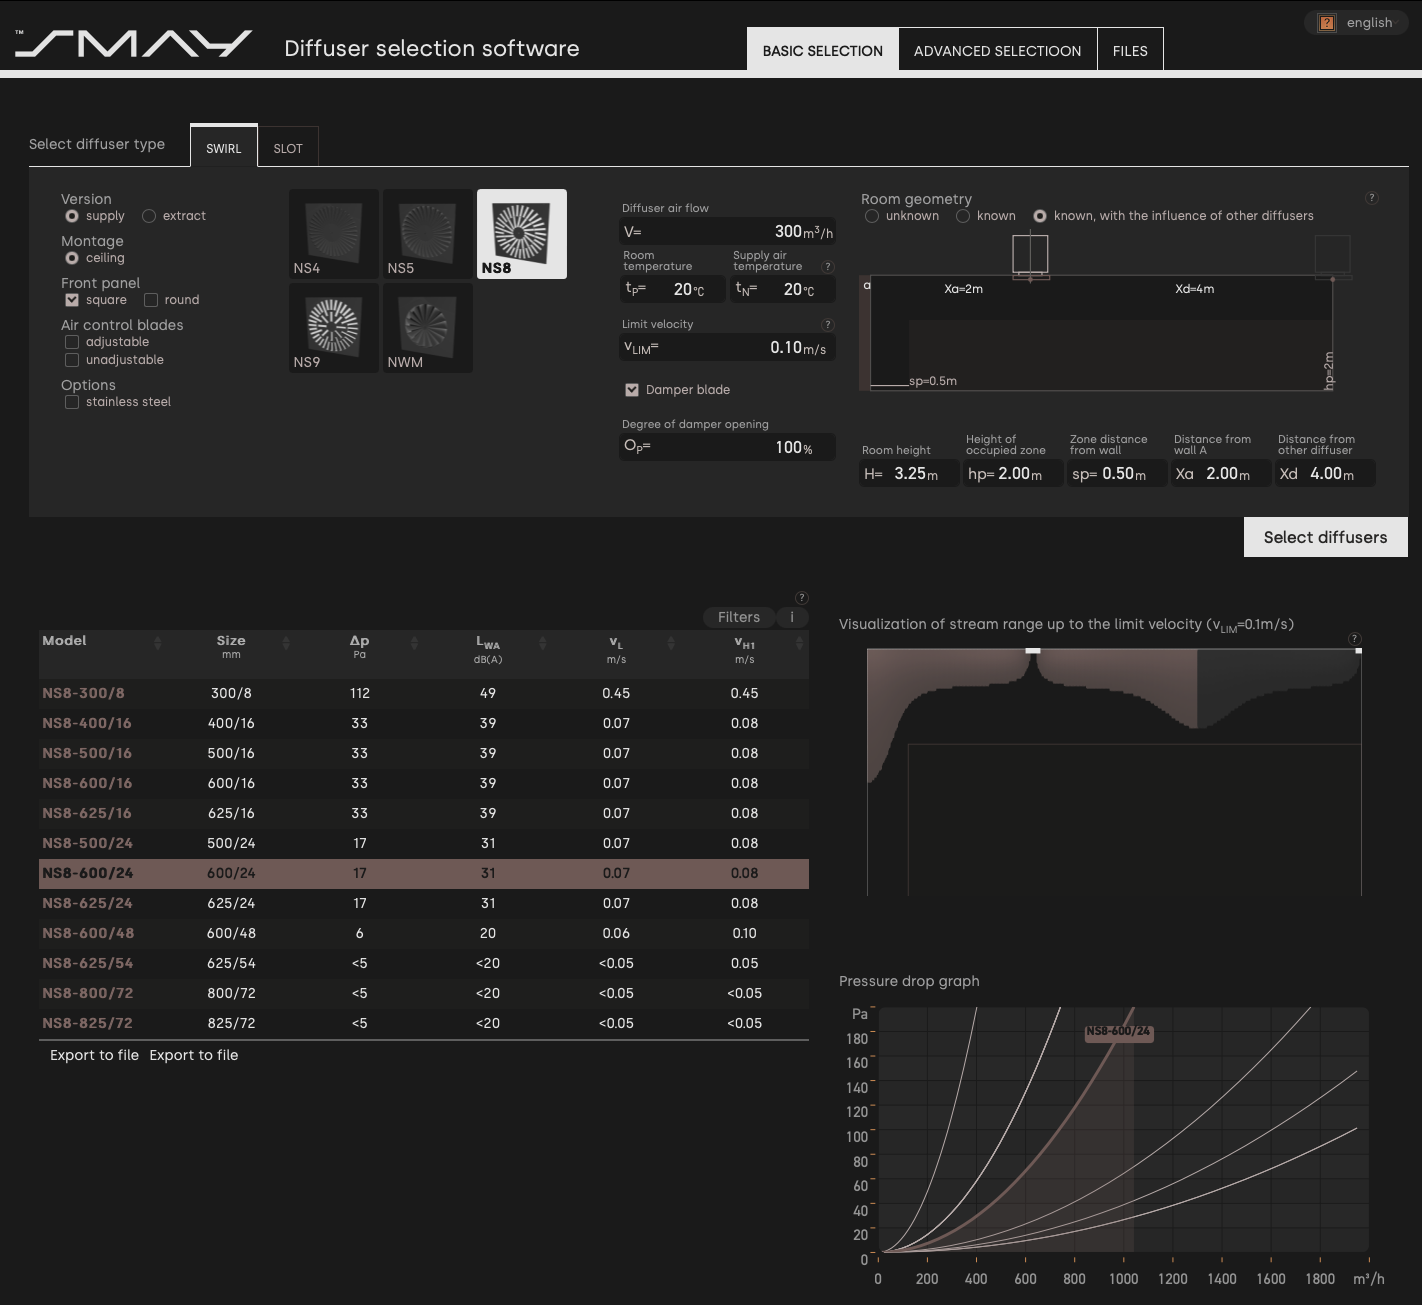Select the NS8-500/16 table row
Image resolution: width=1422 pixels, height=1305 pixels.
[424, 753]
